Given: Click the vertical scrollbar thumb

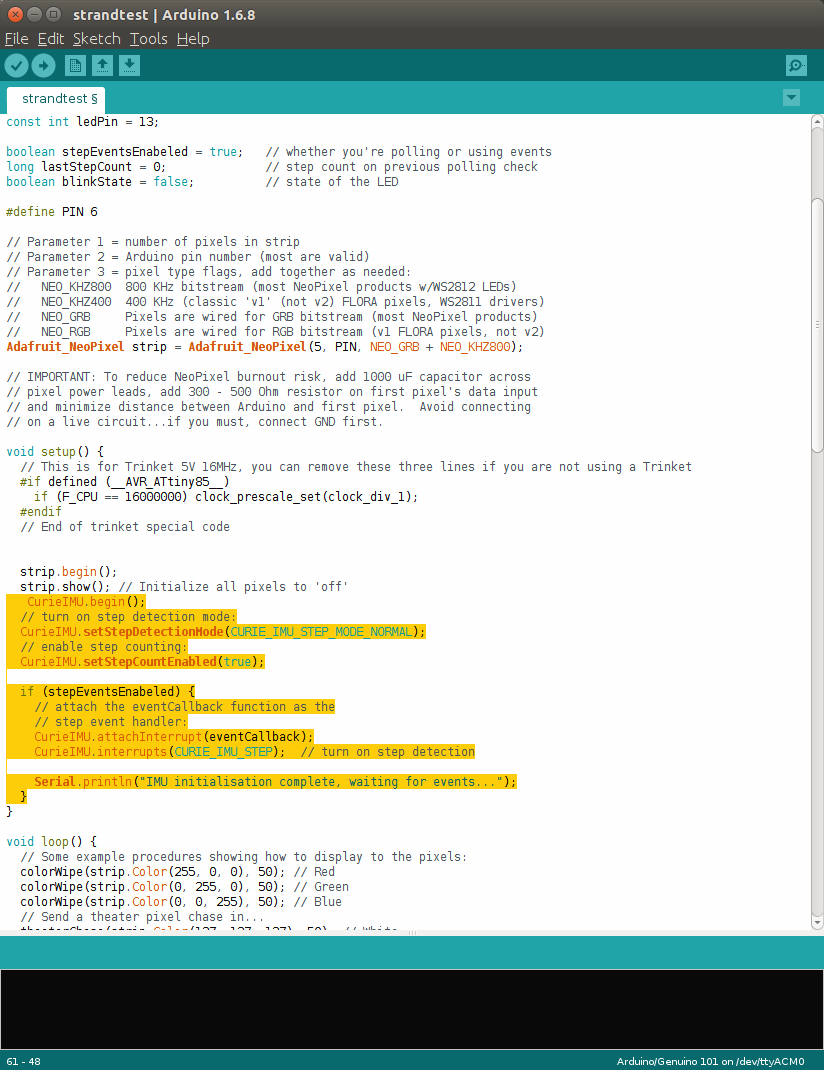Looking at the screenshot, I should coord(817,325).
